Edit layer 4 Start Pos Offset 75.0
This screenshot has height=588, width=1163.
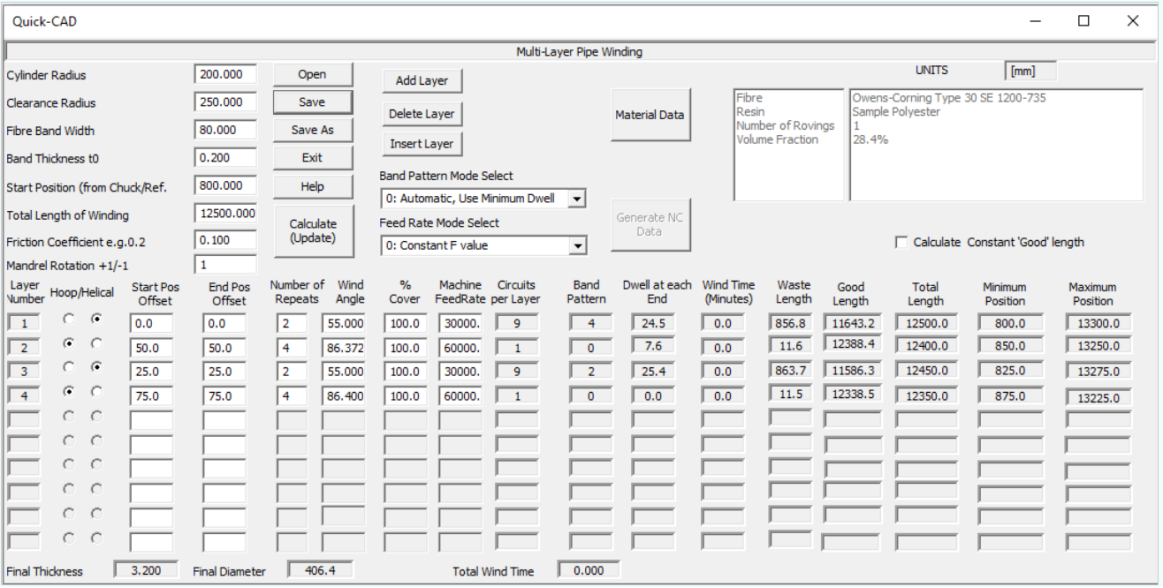(151, 396)
